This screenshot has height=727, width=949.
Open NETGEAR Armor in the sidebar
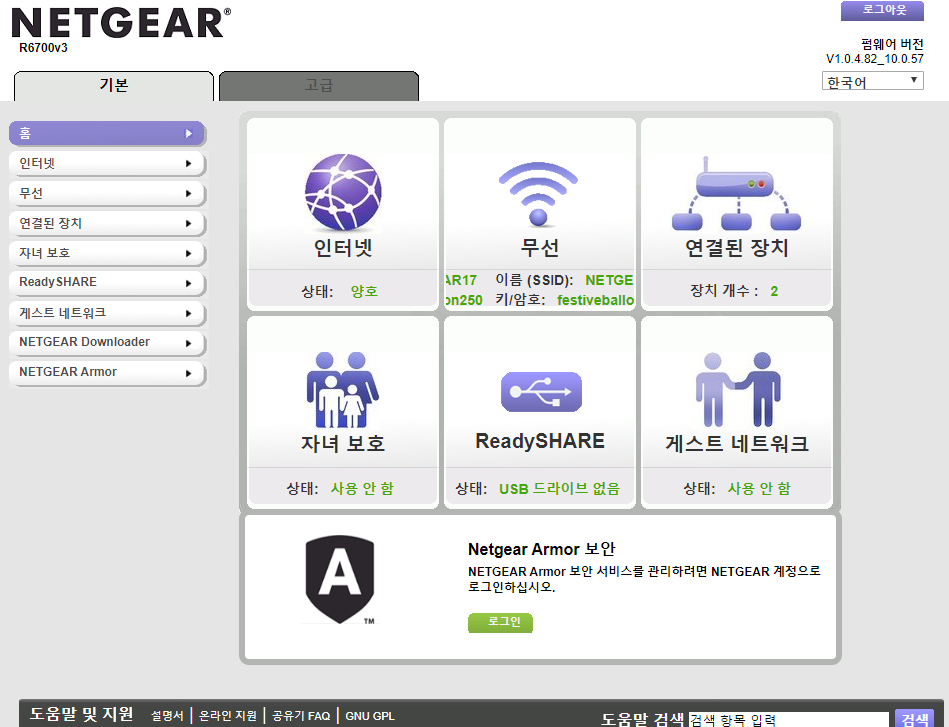click(x=107, y=372)
